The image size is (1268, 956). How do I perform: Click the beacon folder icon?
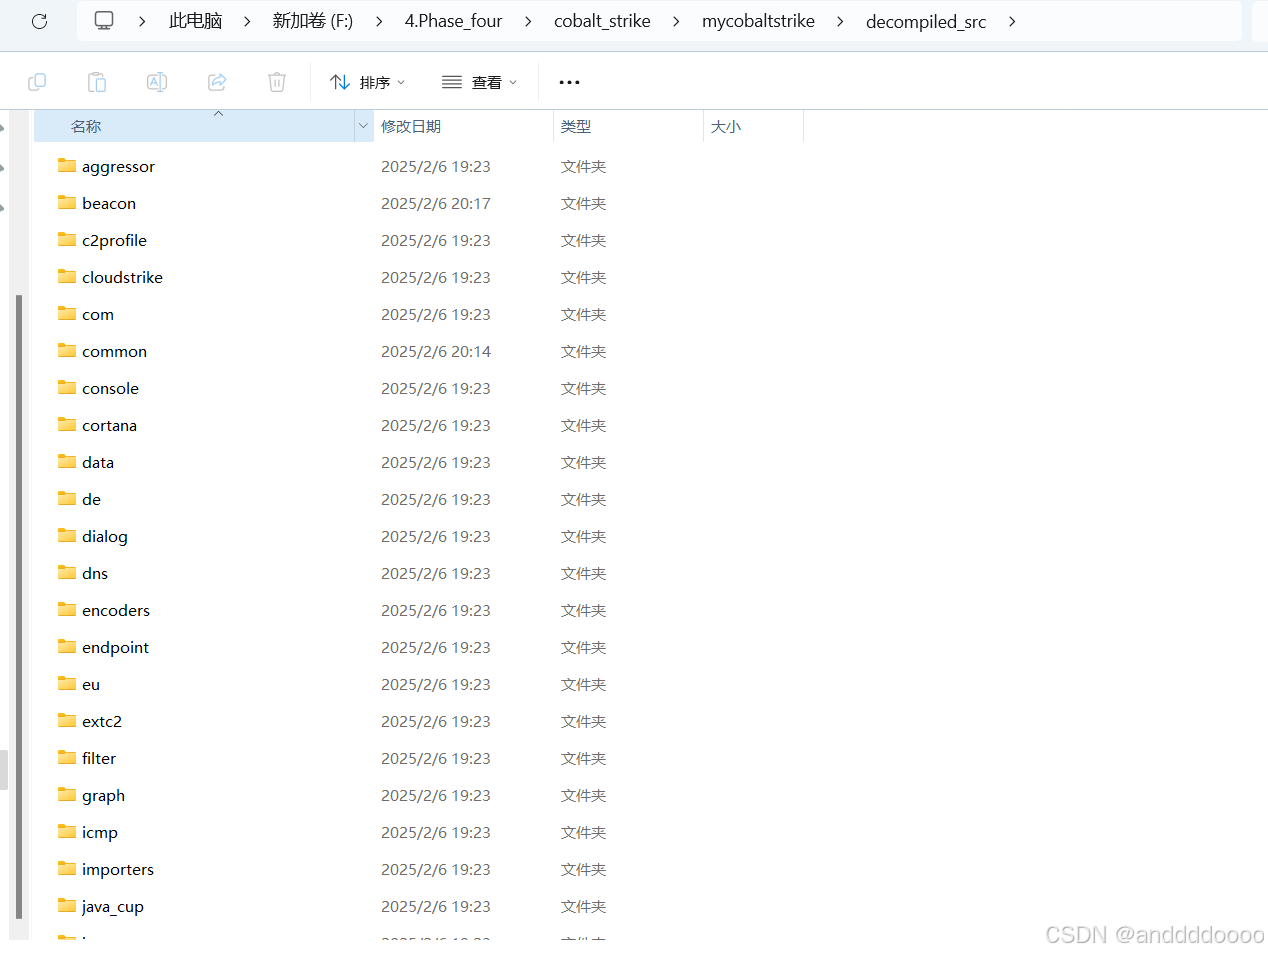pos(67,203)
